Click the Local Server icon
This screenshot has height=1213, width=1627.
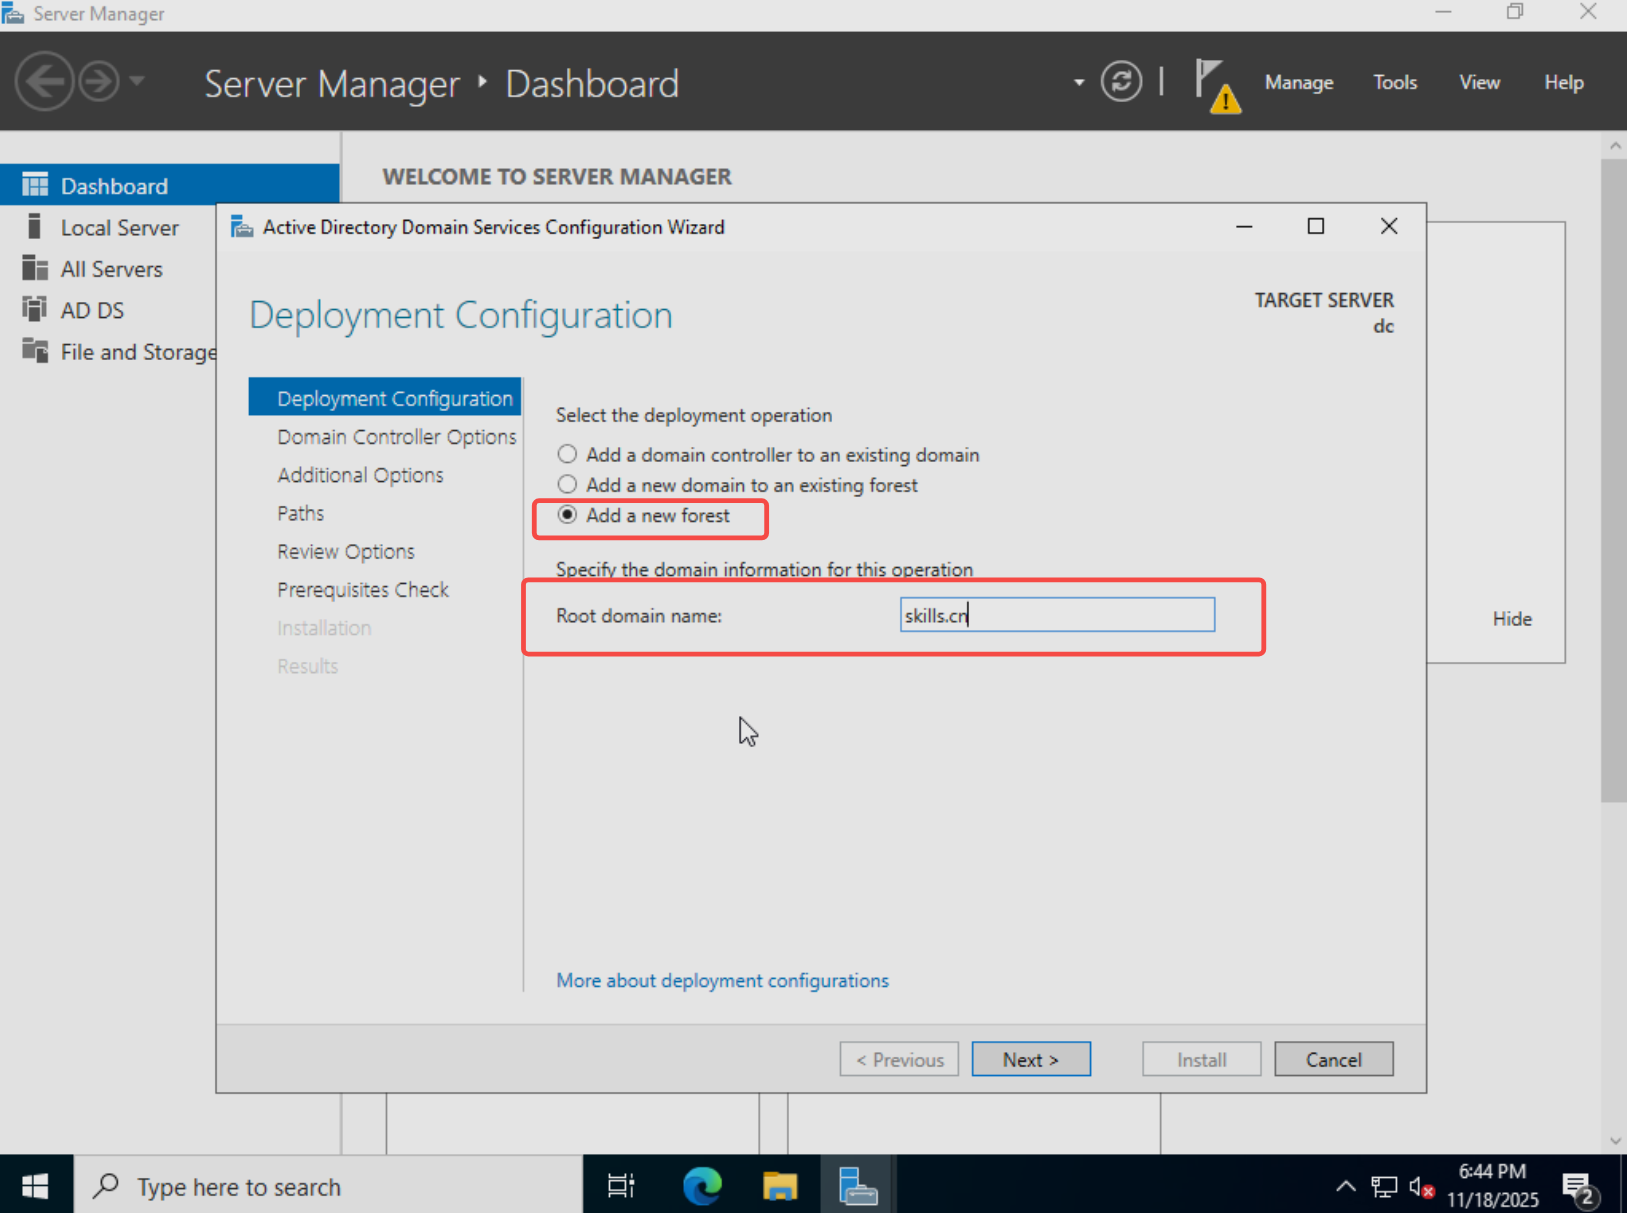point(35,227)
